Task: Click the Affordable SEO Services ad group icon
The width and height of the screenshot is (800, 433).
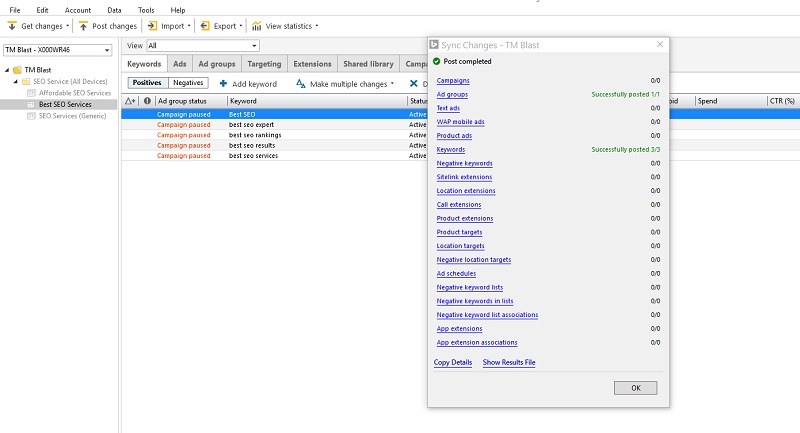Action: tap(31, 93)
